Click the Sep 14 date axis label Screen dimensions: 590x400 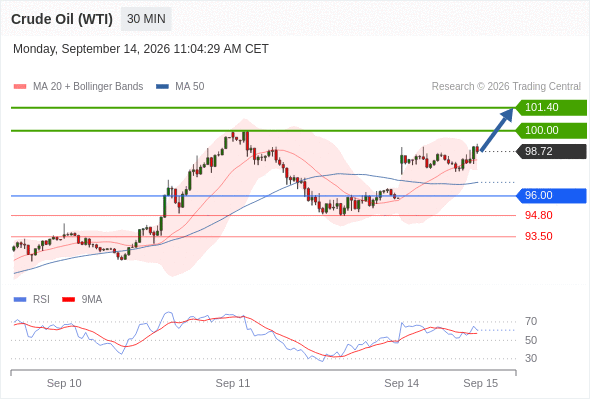coord(401,383)
